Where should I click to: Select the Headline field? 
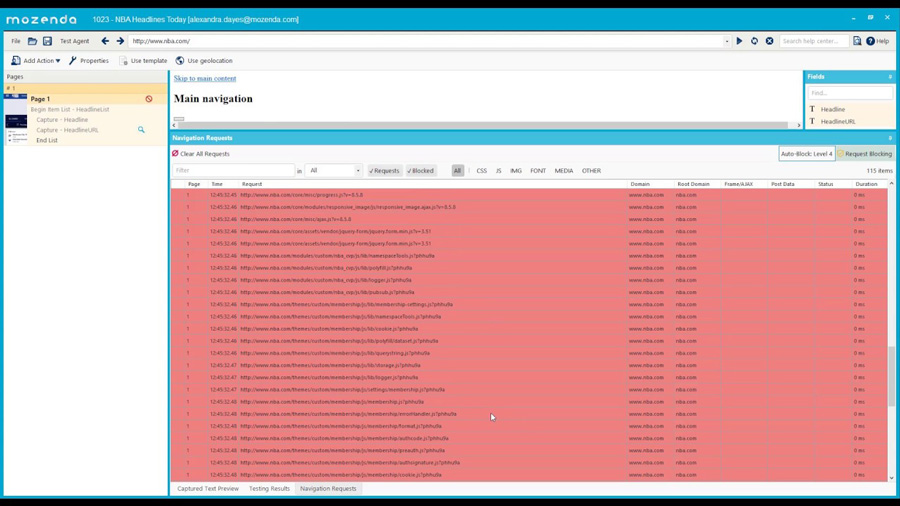(x=832, y=109)
